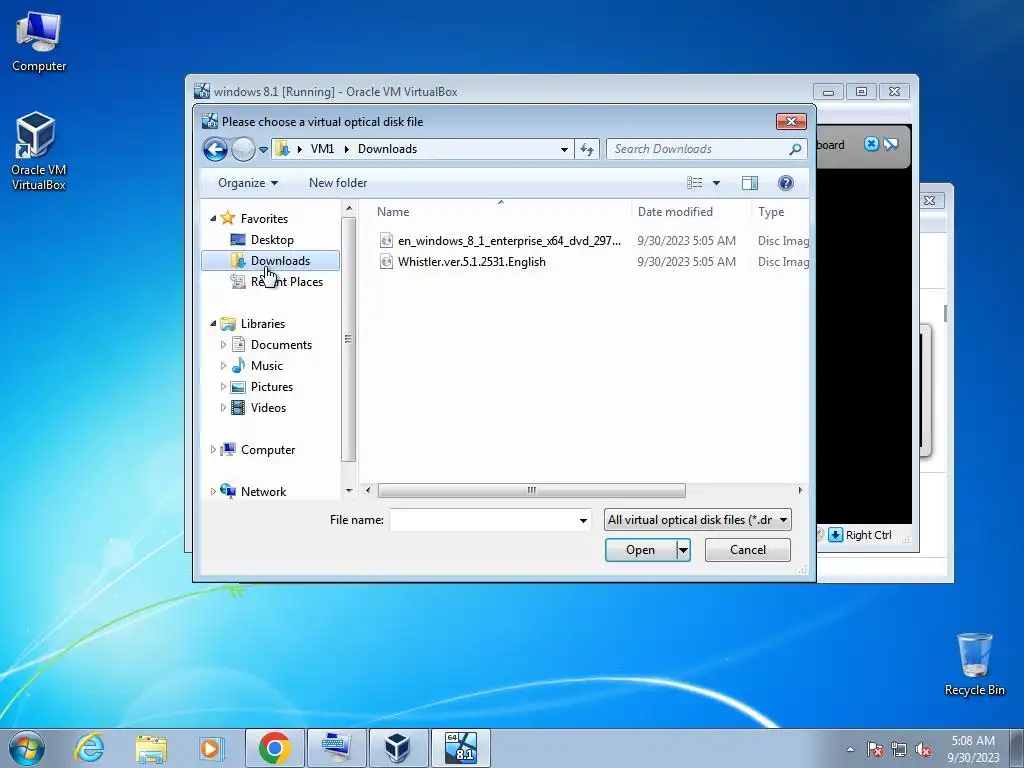Click the search magnifier icon

click(x=795, y=149)
